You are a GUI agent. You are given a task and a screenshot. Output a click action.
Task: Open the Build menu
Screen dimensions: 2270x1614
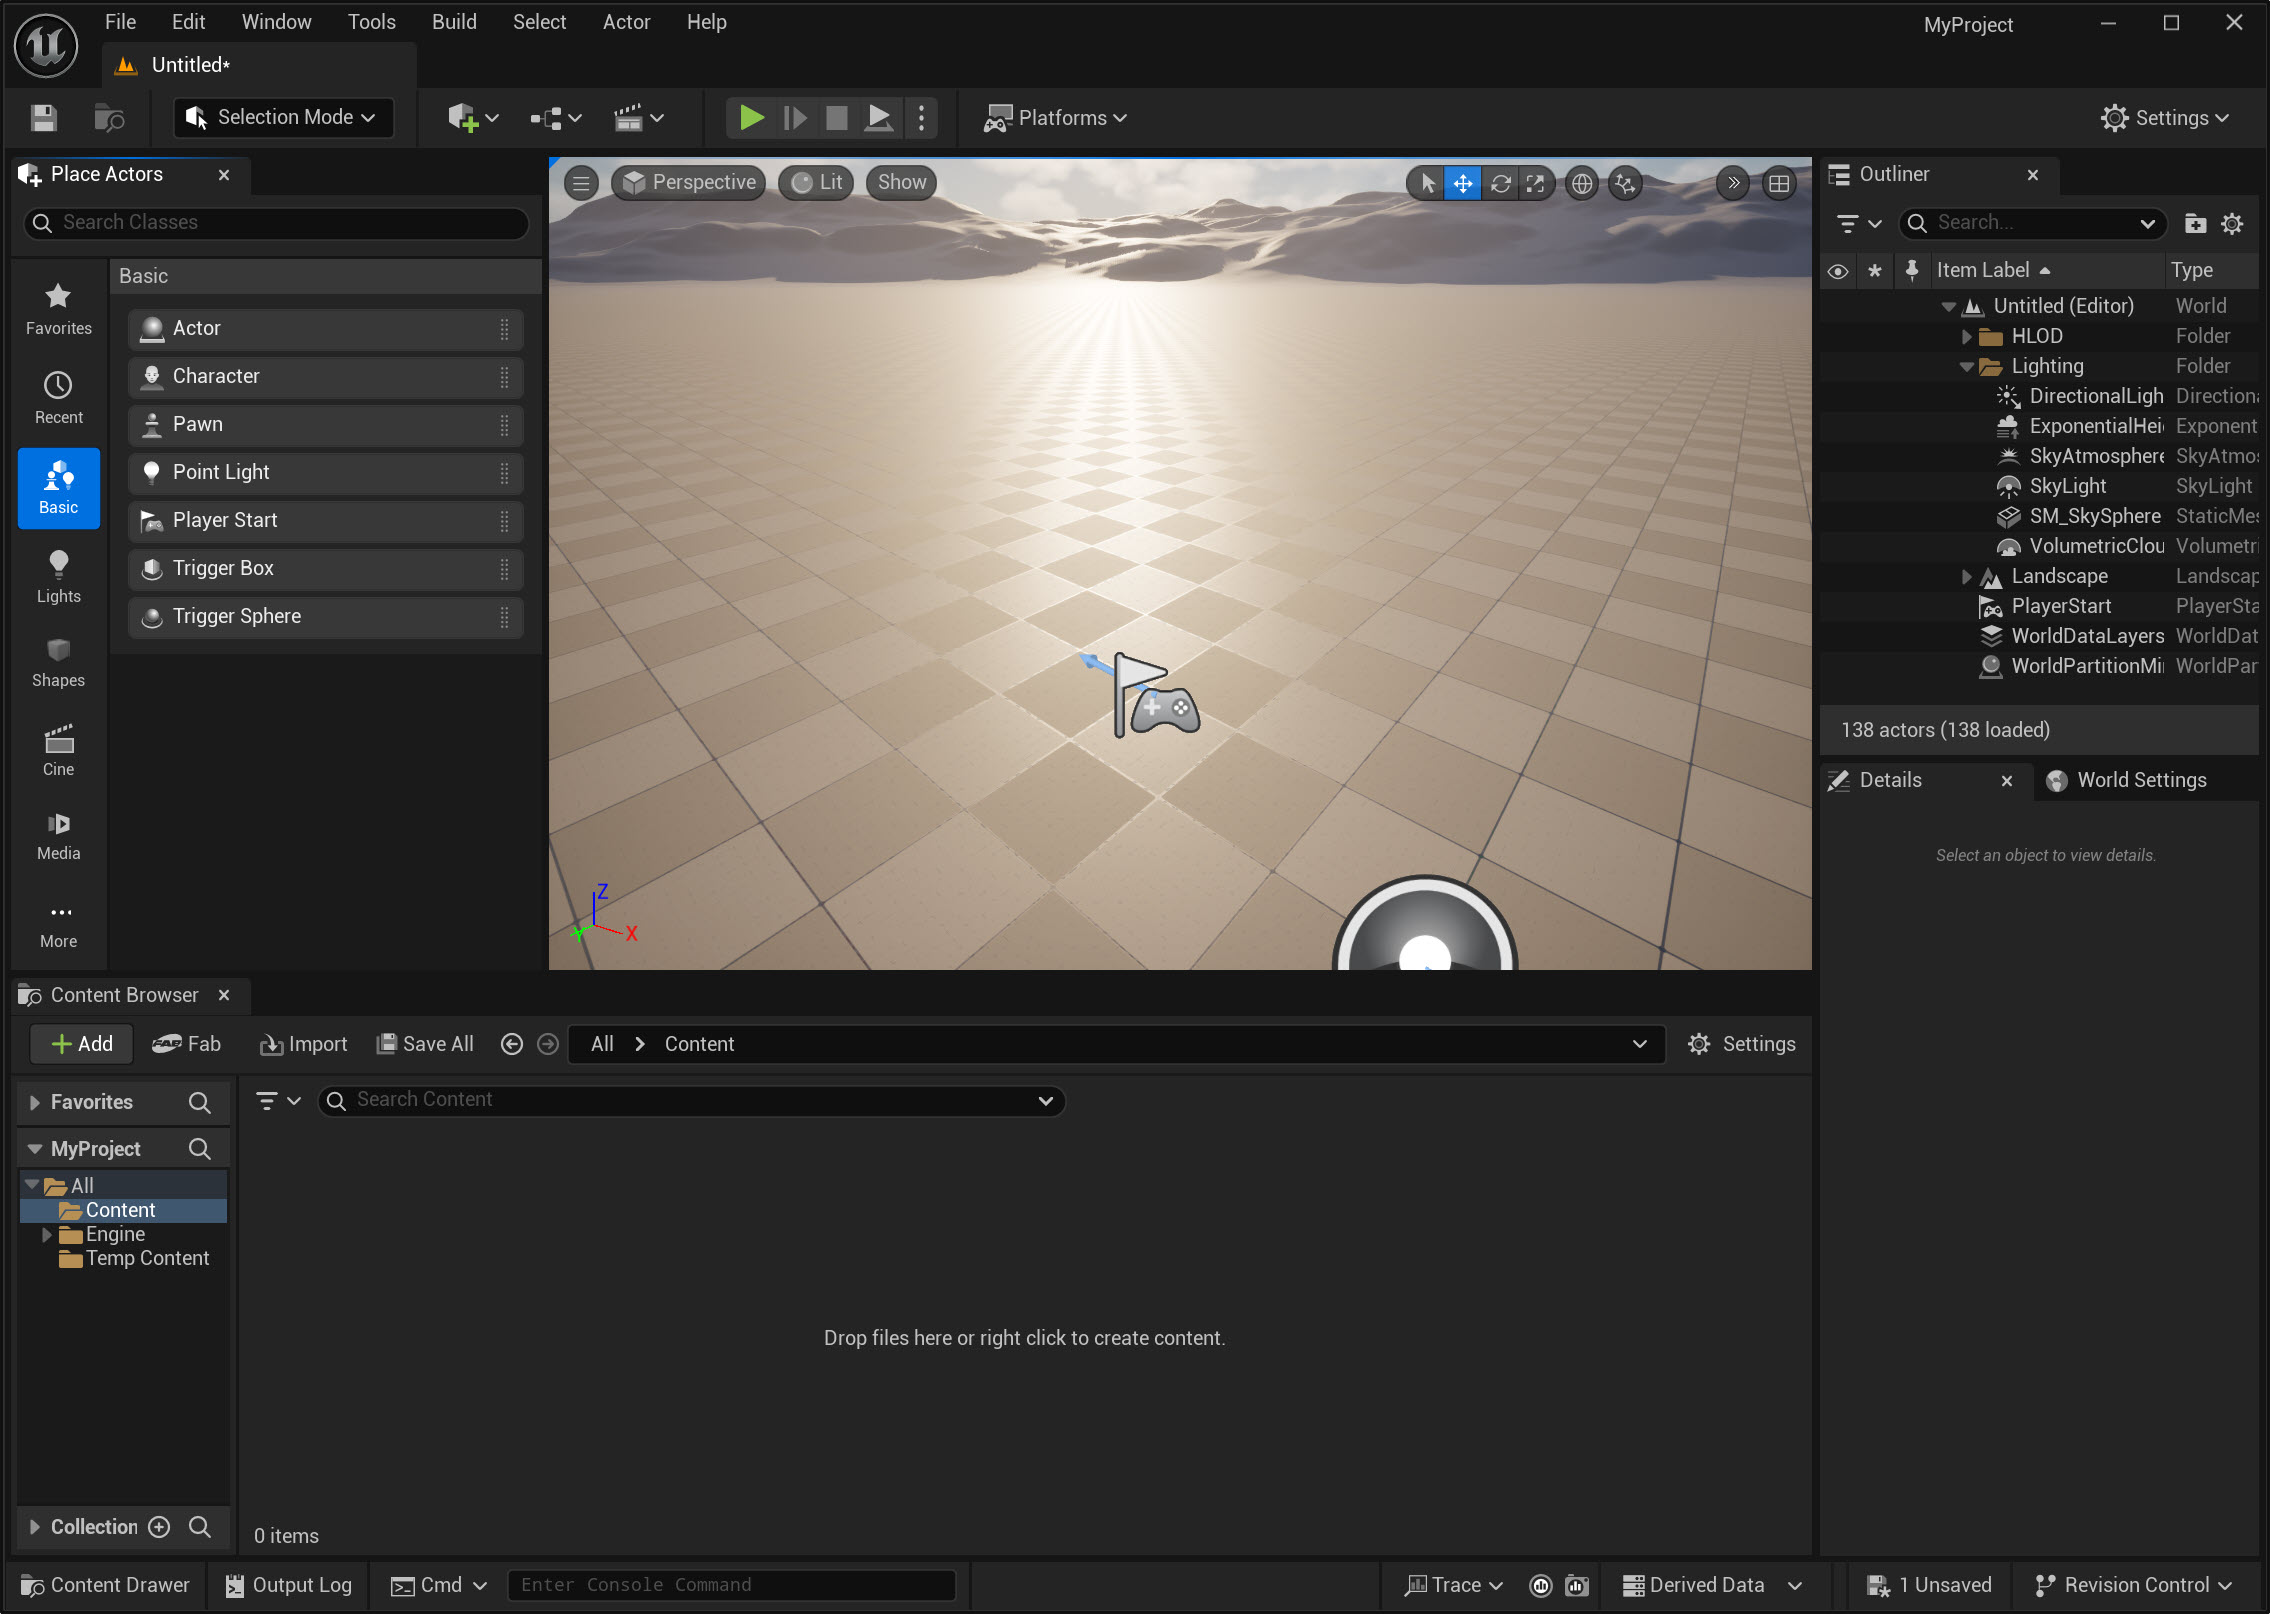[453, 22]
